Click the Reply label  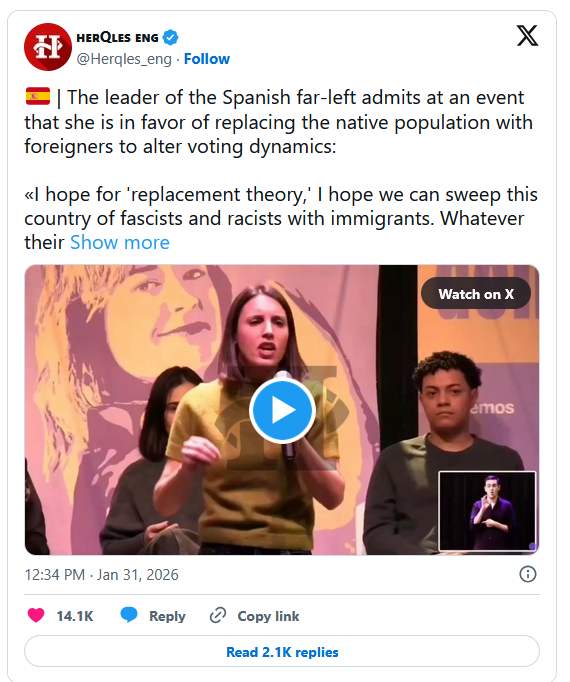[x=167, y=616]
